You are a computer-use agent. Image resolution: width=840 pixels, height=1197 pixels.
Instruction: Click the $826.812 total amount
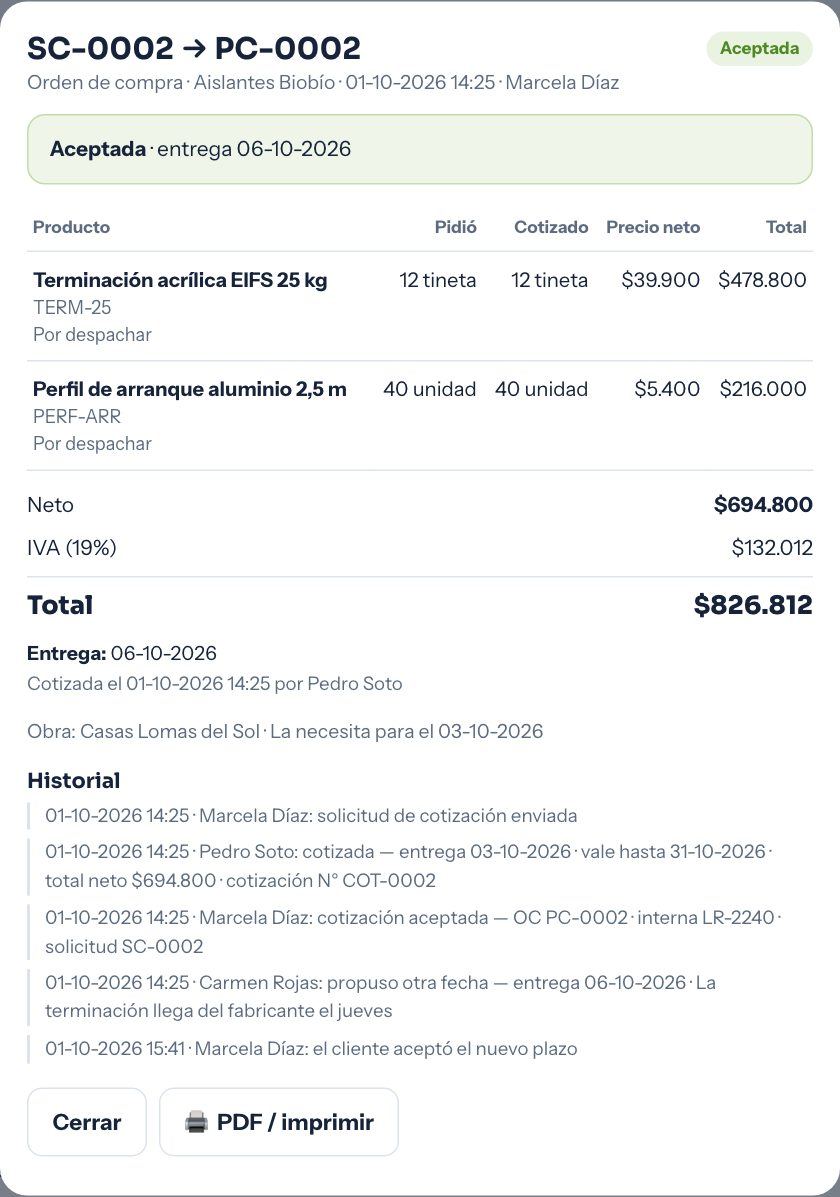point(753,605)
